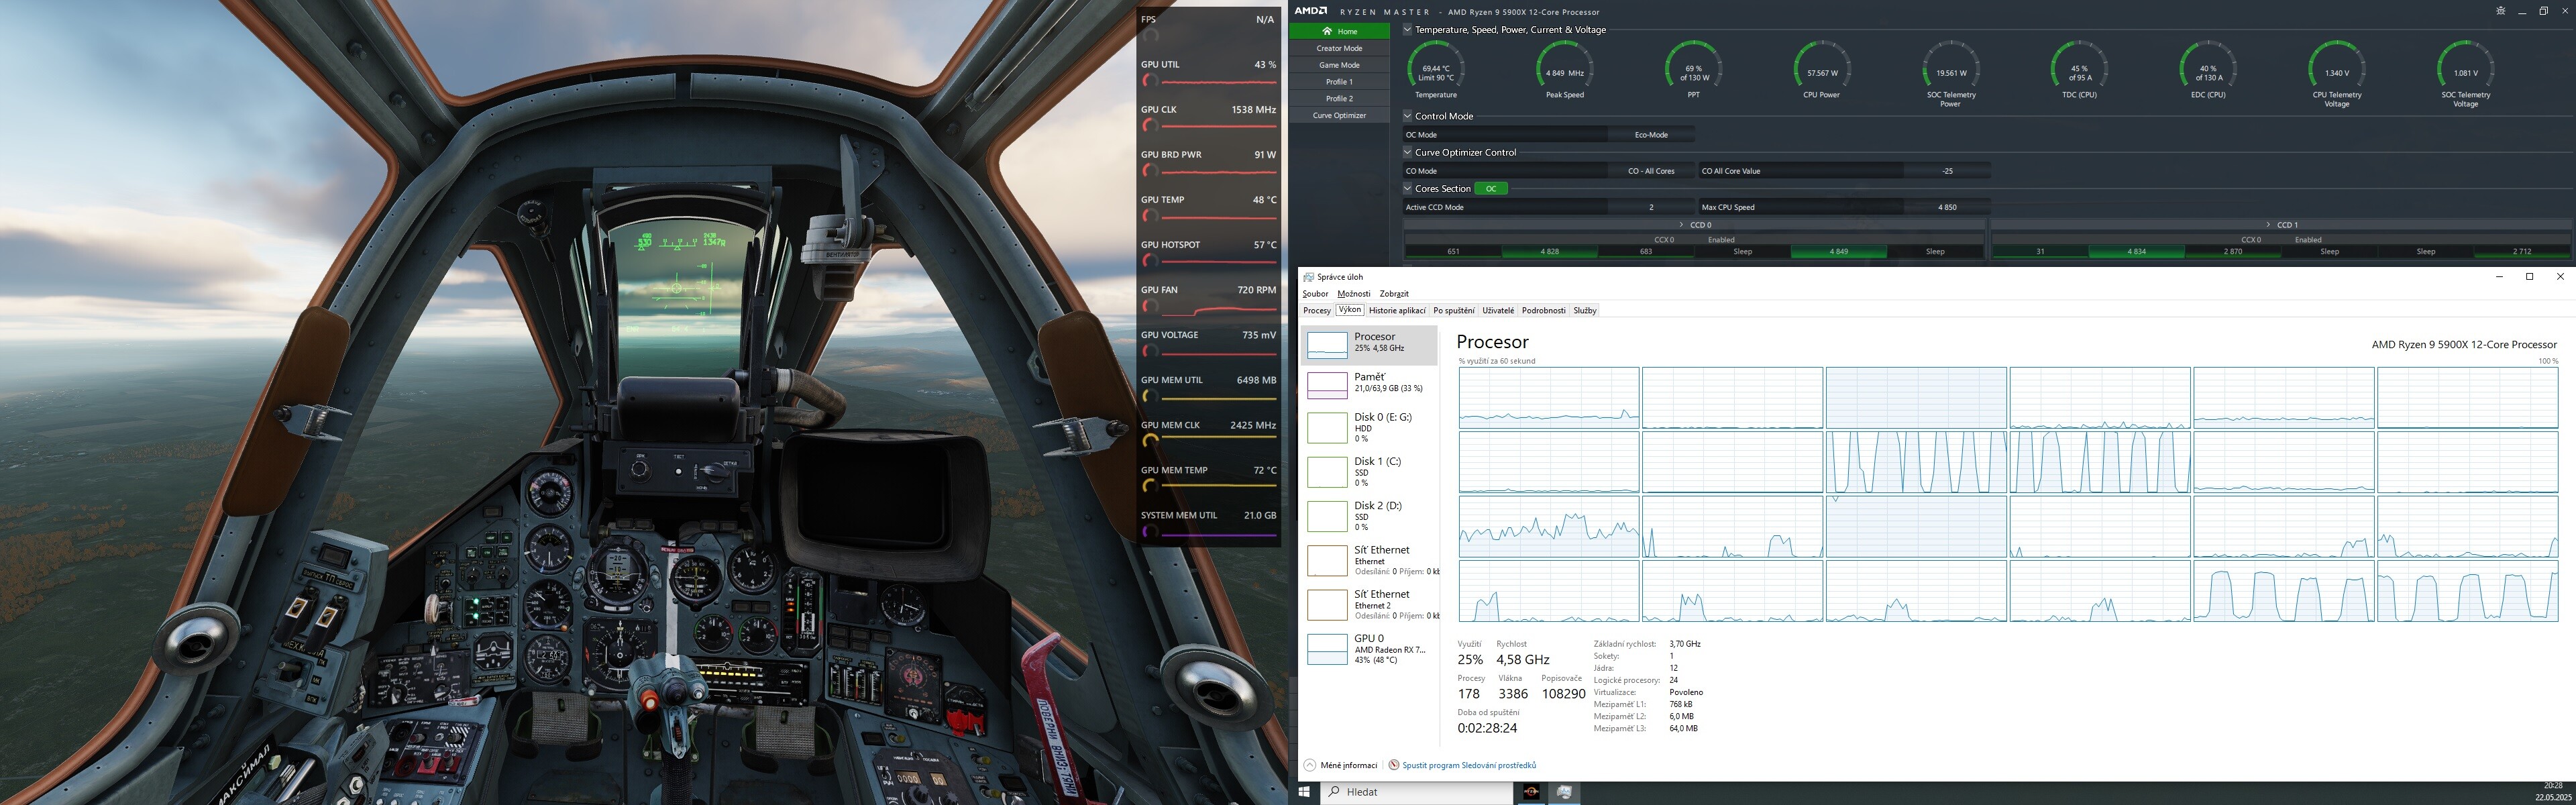Toggle the green OC button in Cores Section

coord(1491,188)
